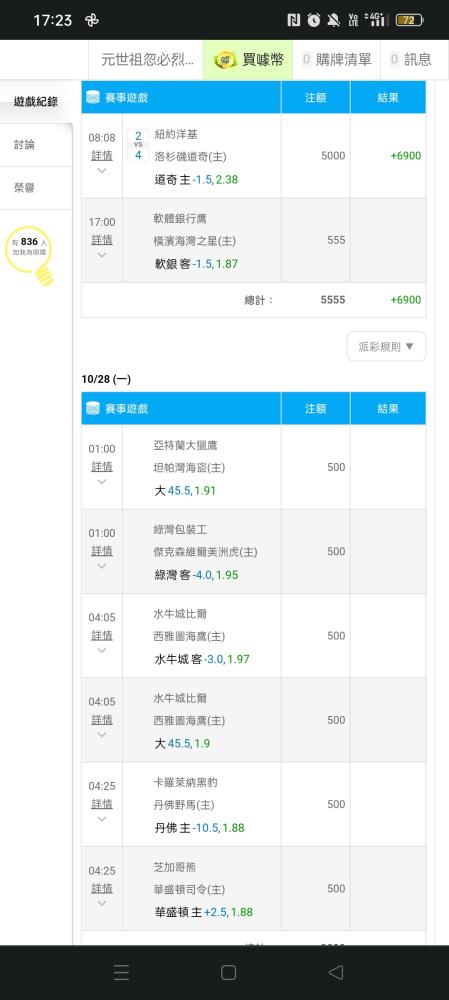This screenshot has width=449, height=1000.
Task: Expand the chevron under the 17:00 game
Action: 102,254
